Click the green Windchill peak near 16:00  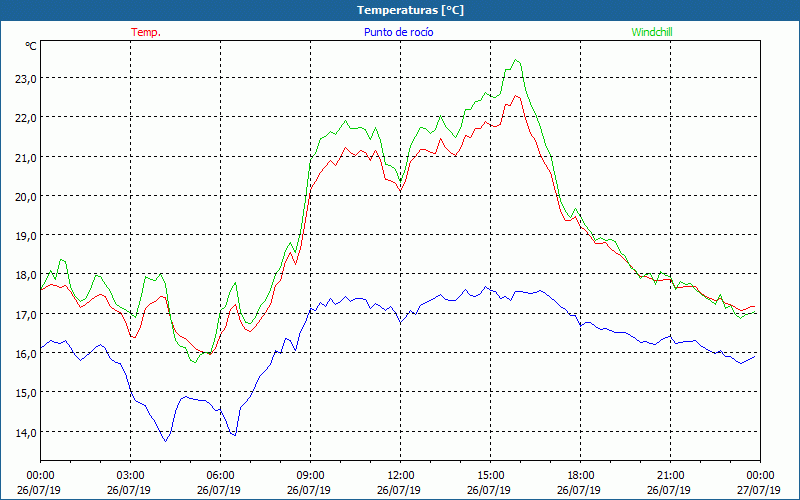point(516,60)
